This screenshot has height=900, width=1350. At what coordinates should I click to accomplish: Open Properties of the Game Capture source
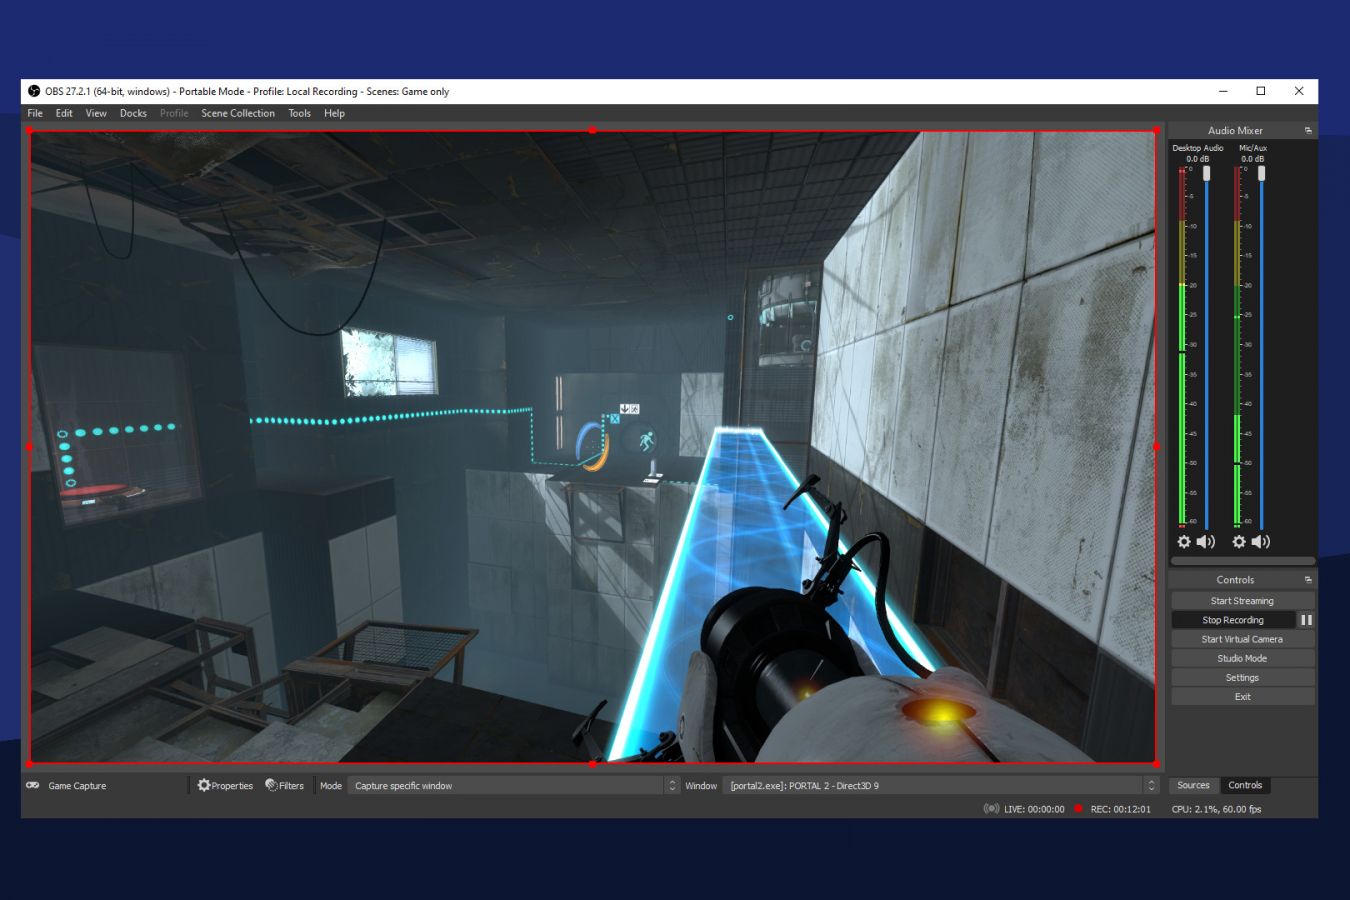click(x=225, y=785)
